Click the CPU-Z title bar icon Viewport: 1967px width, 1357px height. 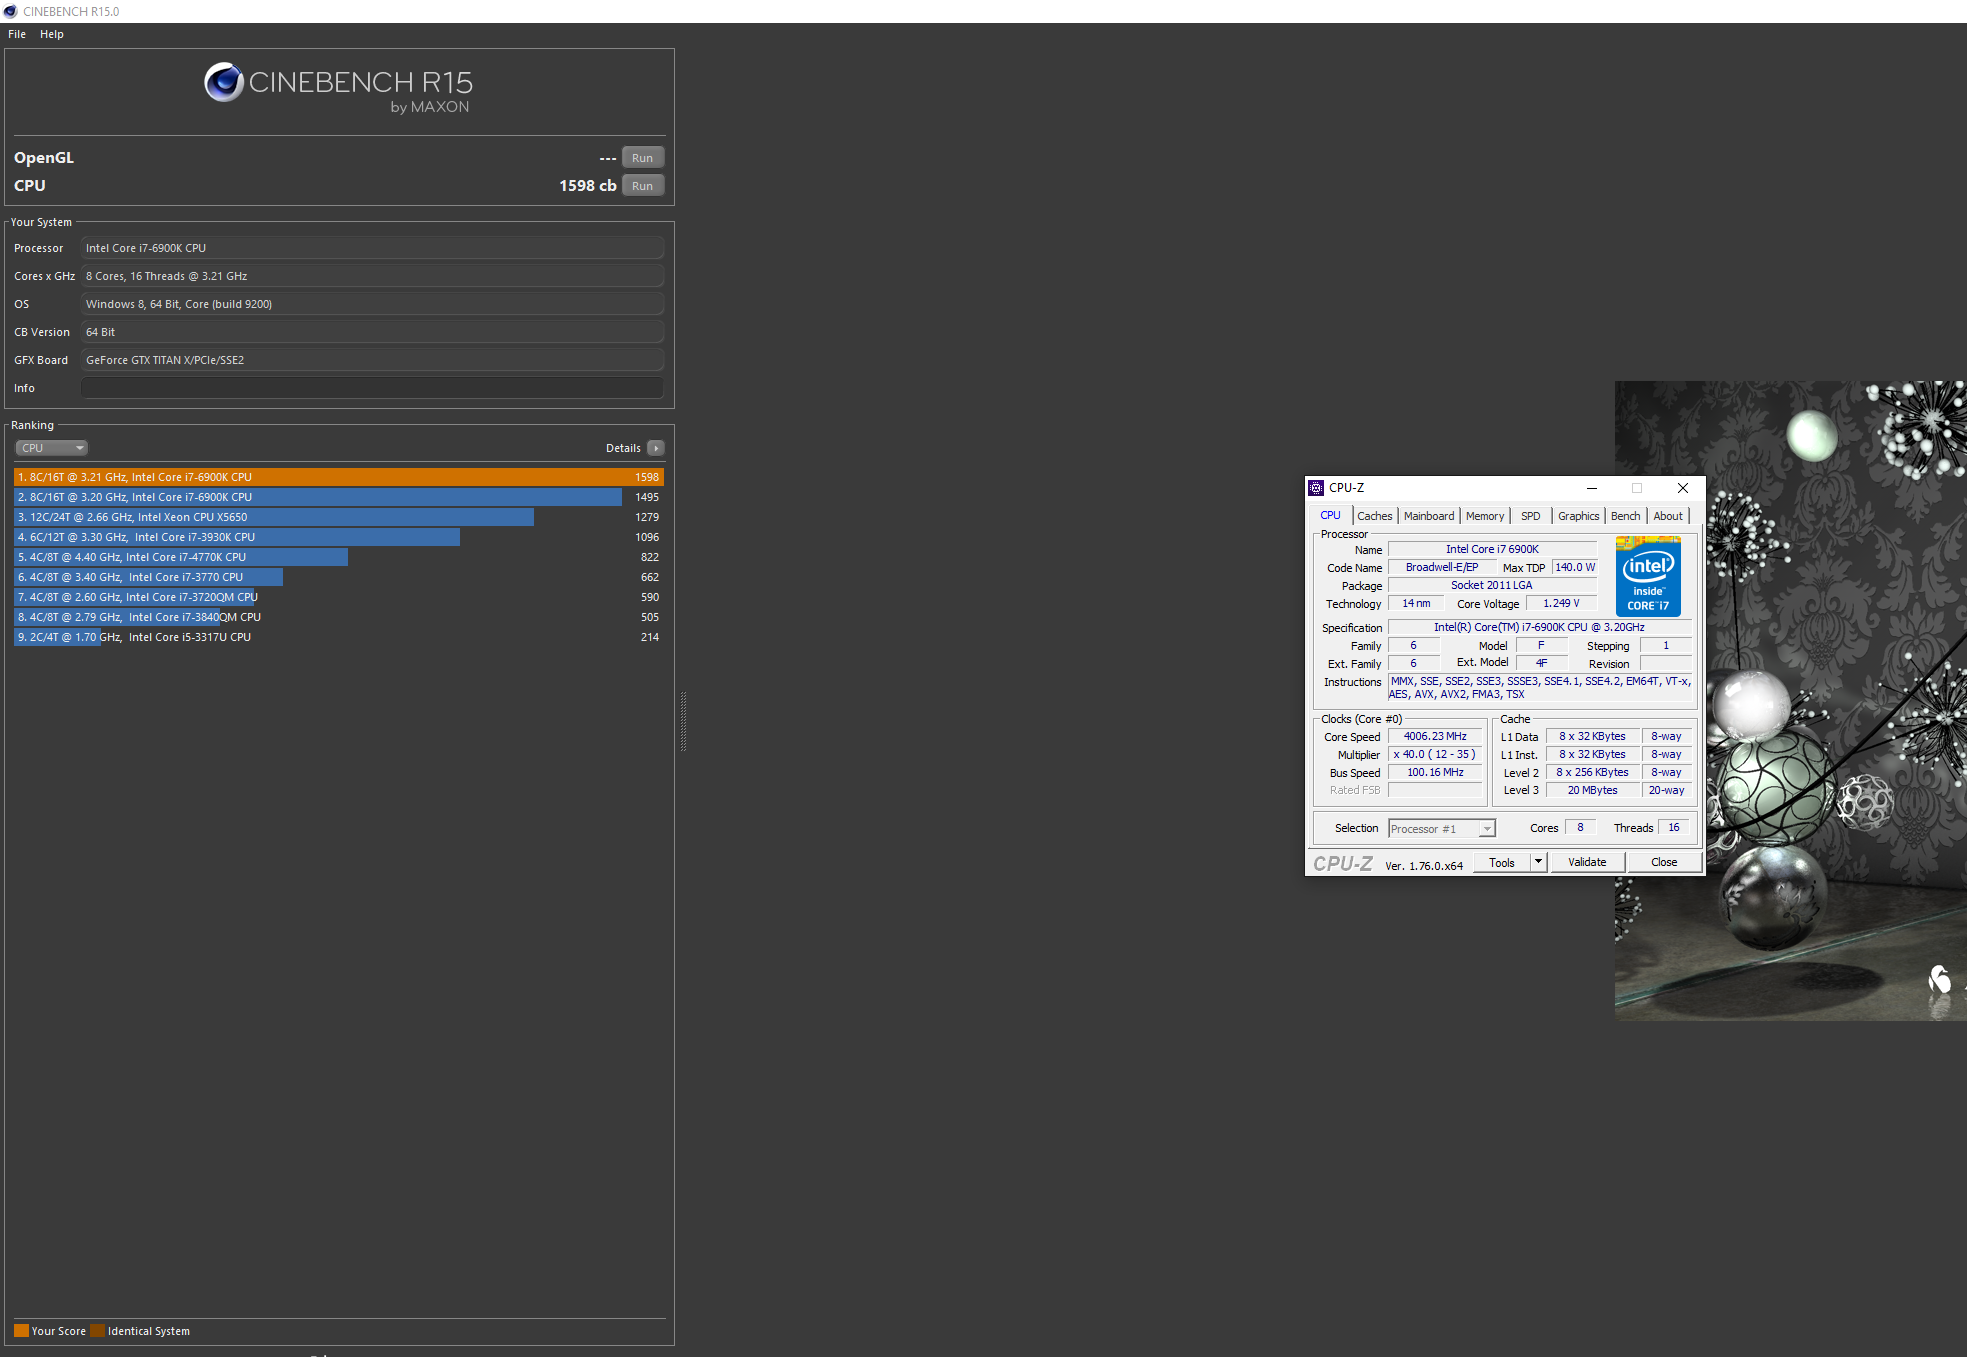pos(1316,488)
